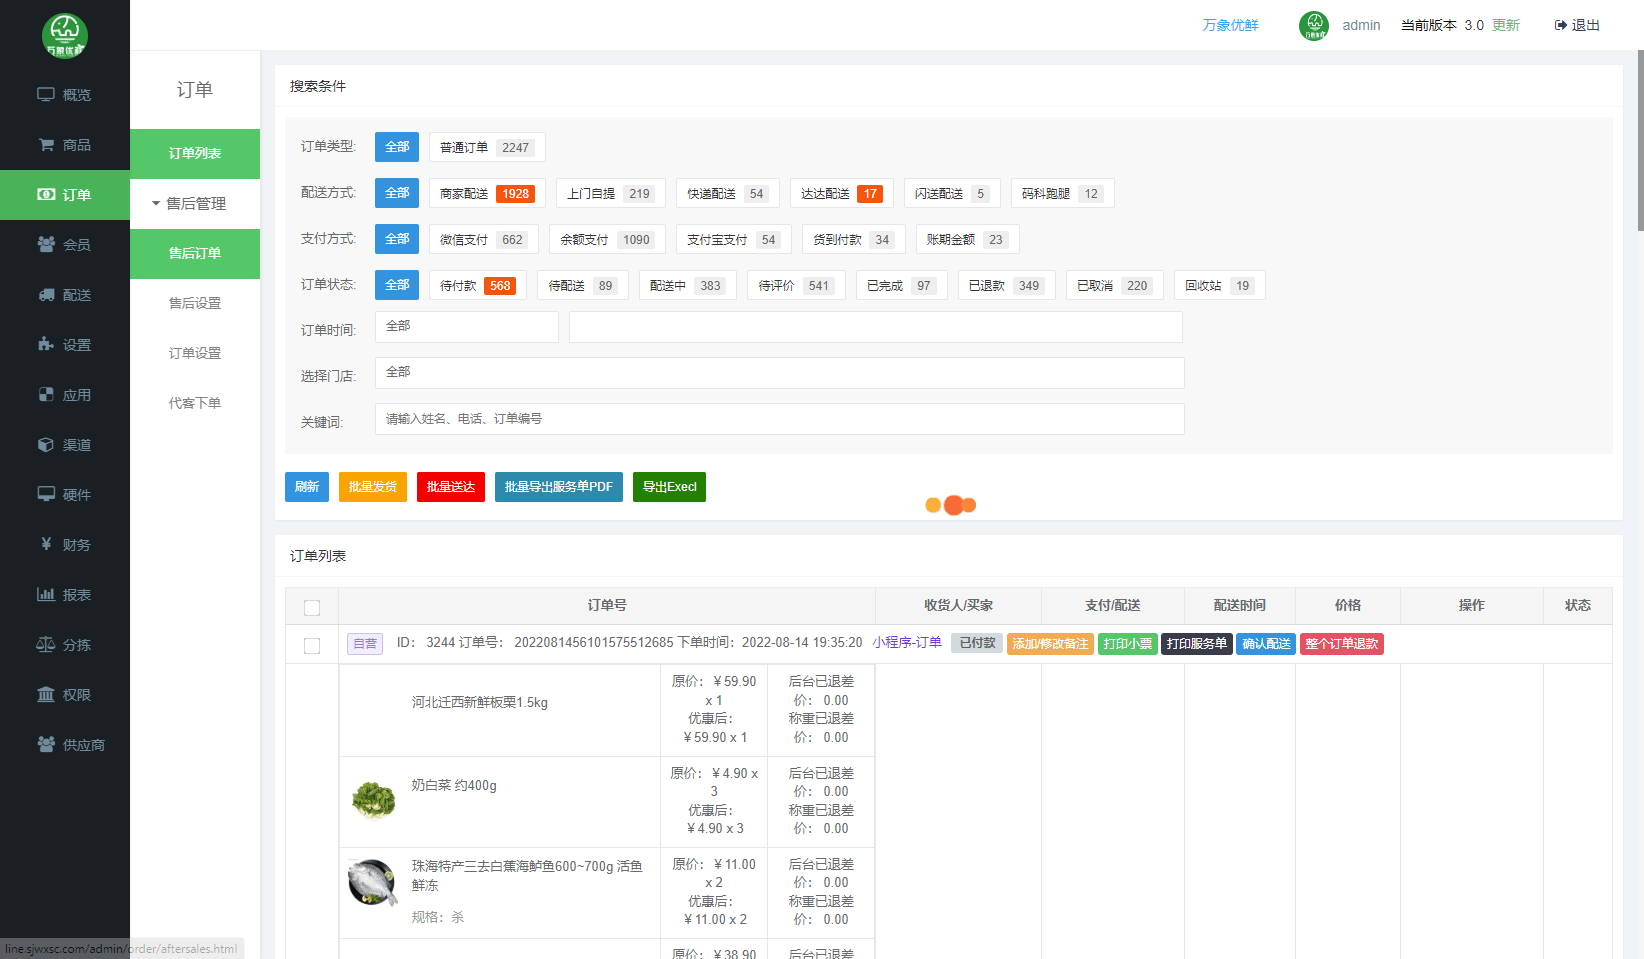This screenshot has height=959, width=1644.
Task: Open the 配送 delivery truck icon
Action: click(46, 295)
